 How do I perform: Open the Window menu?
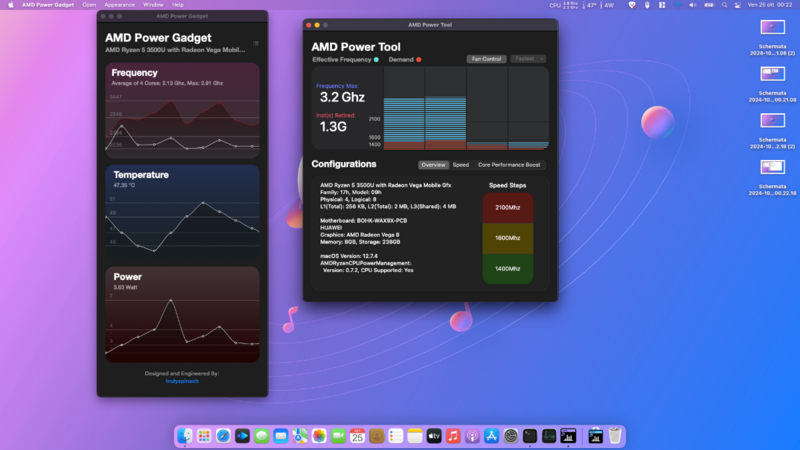pos(153,5)
